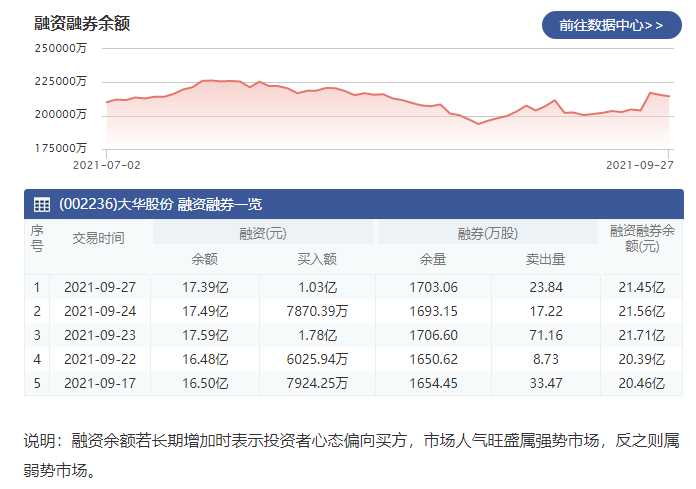Screen dimensions: 696x489
Task: Click the 2021-09-27 end date label on chart
Action: (640, 166)
